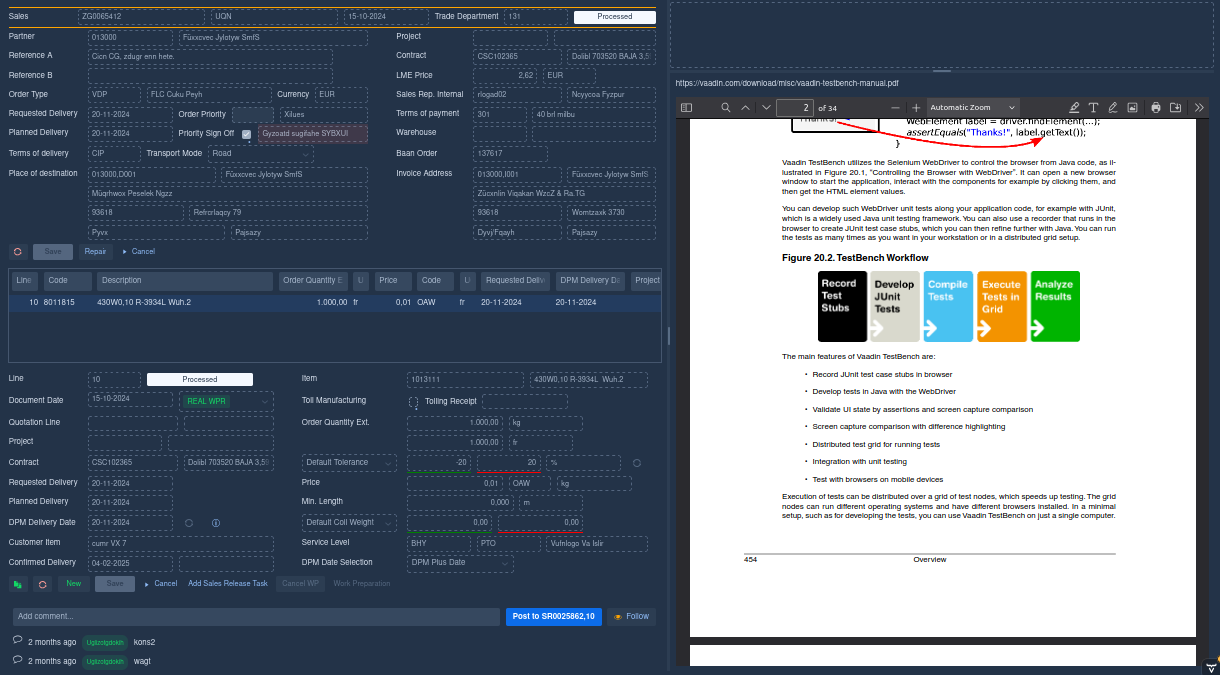Add an image annotation to the PDF
This screenshot has height=675, width=1220.
point(1133,107)
